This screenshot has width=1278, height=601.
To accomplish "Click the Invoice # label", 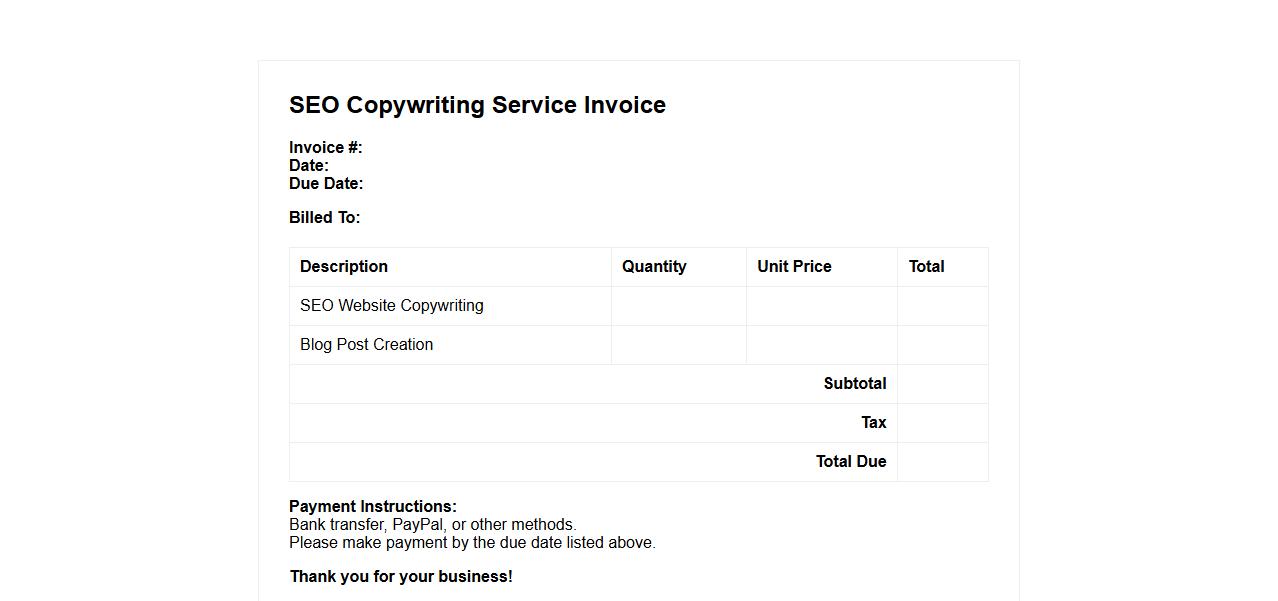I will 325,148.
